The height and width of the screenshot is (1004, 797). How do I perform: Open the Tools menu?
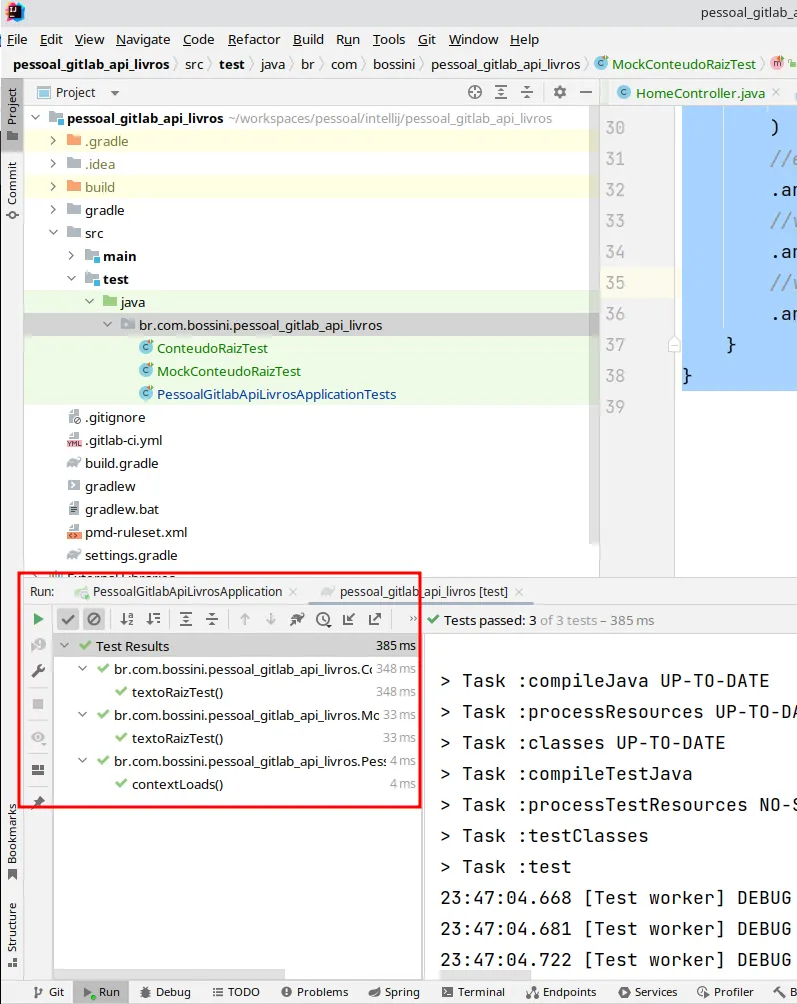coord(389,40)
